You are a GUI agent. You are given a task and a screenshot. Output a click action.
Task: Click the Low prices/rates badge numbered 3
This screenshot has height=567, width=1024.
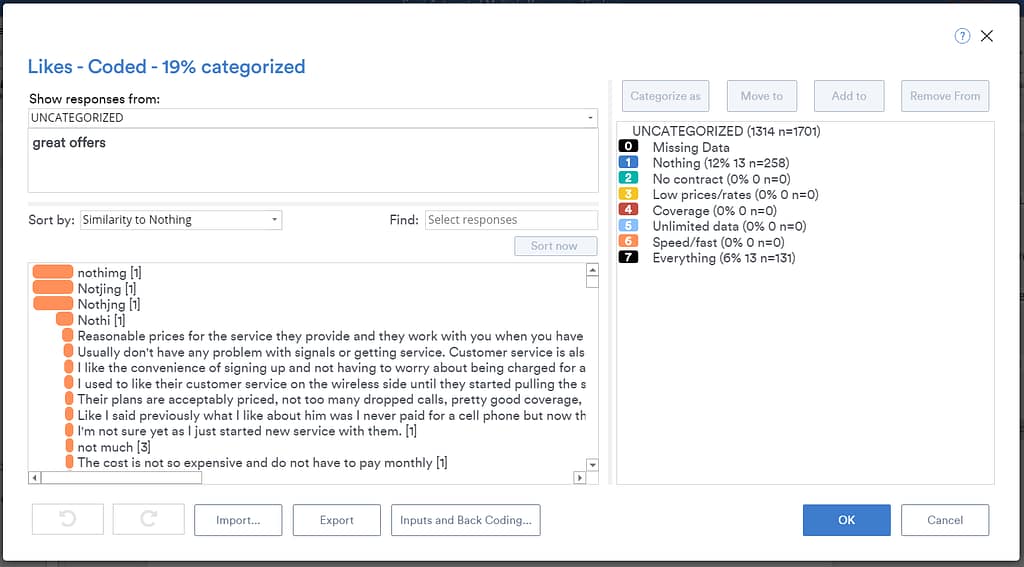point(629,195)
